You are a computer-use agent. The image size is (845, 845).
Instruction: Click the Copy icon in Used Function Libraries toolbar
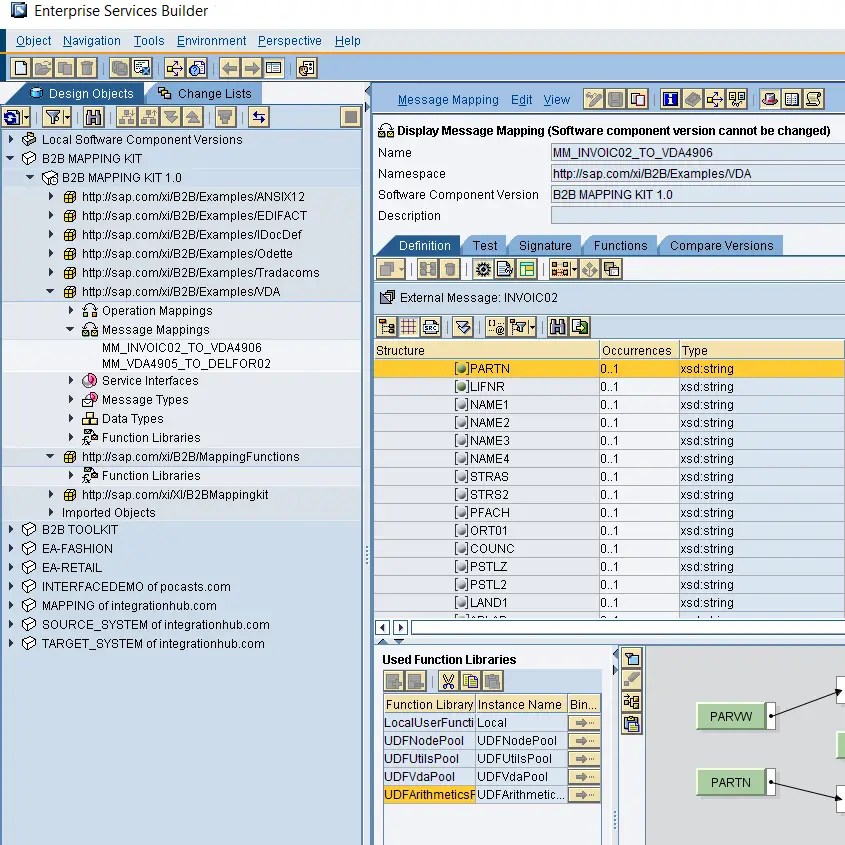point(468,683)
